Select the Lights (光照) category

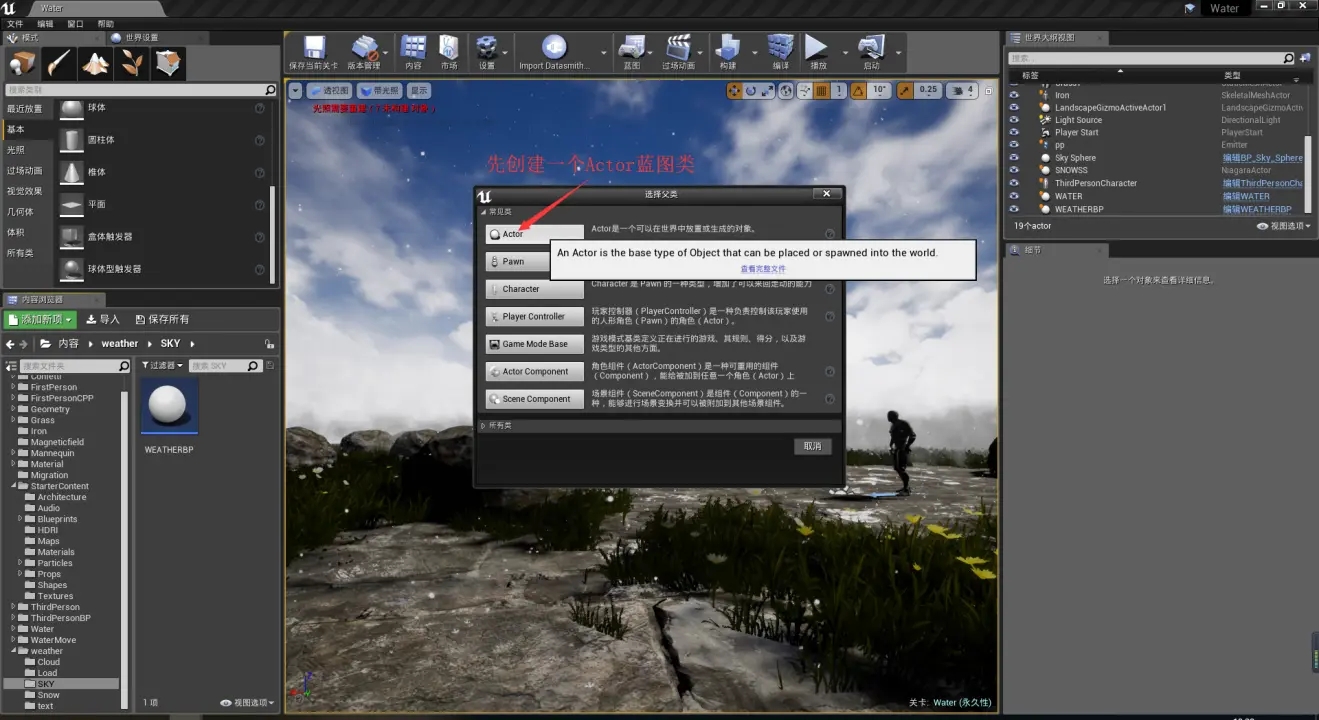(16, 150)
